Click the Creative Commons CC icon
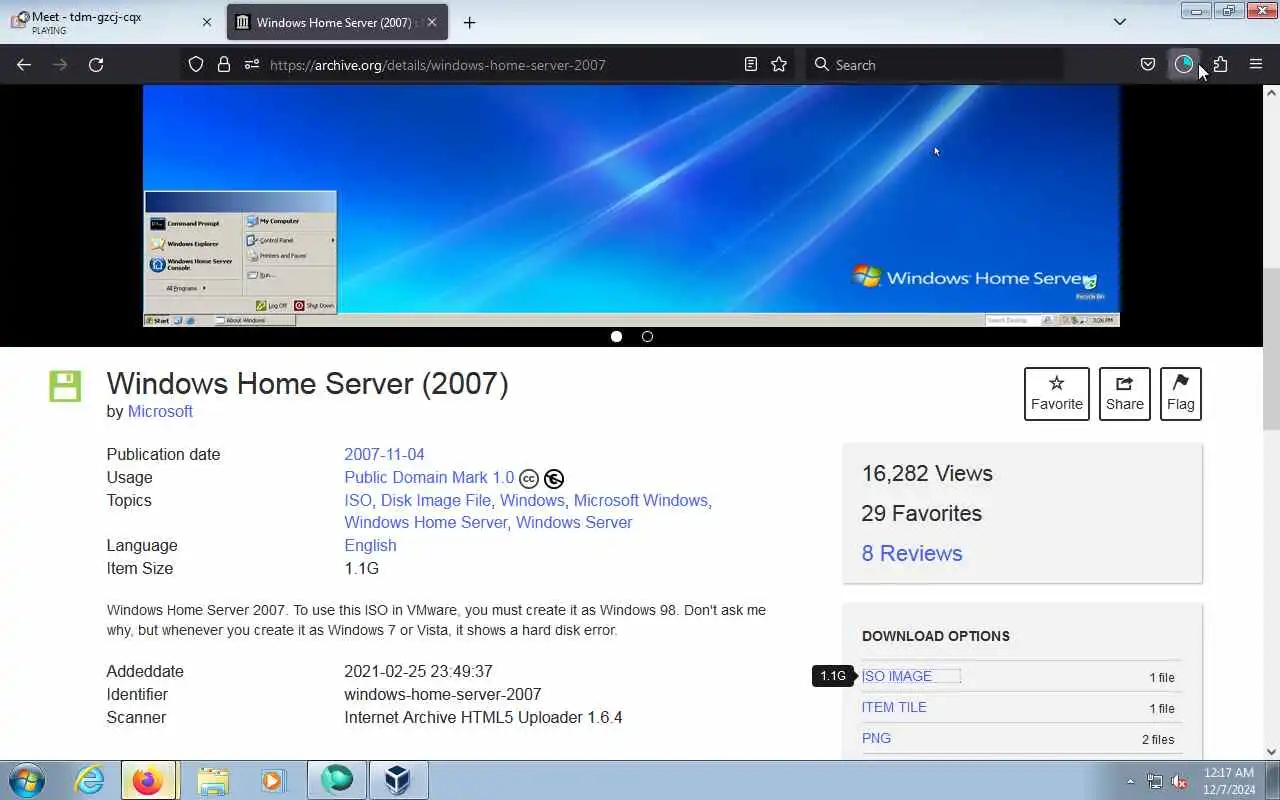 pyautogui.click(x=529, y=479)
